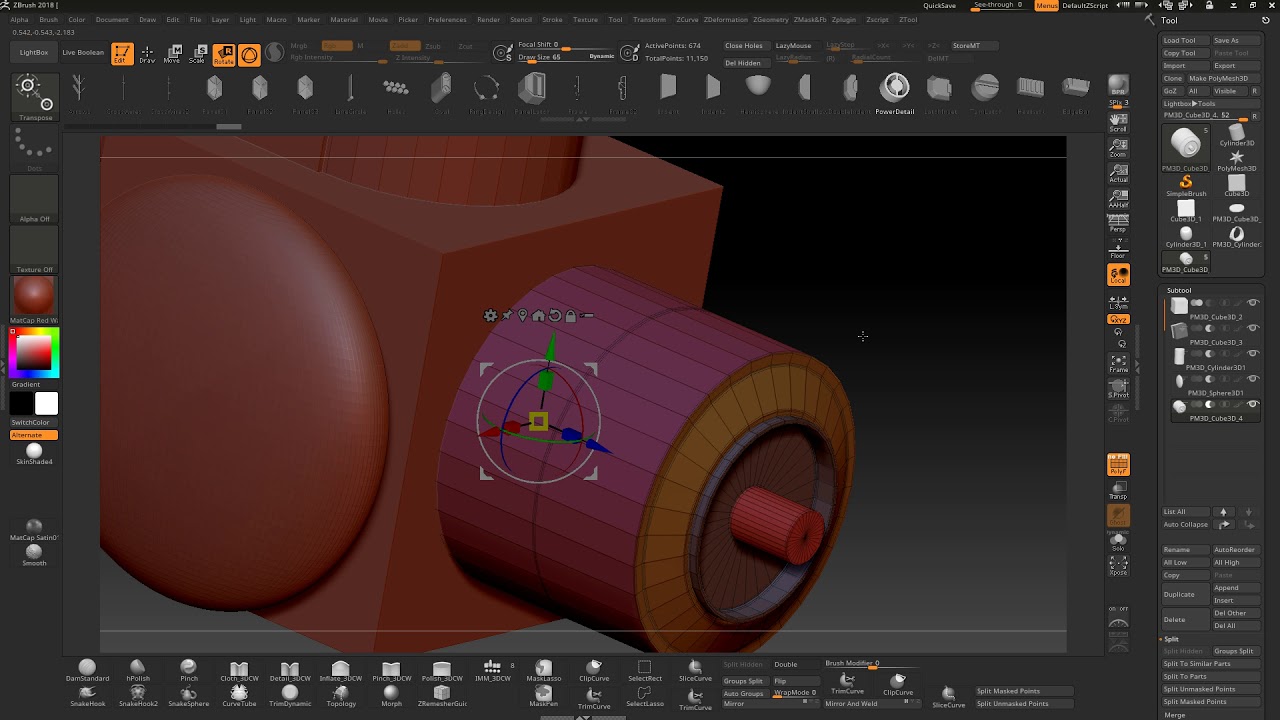Open the Stroke menu

point(552,19)
